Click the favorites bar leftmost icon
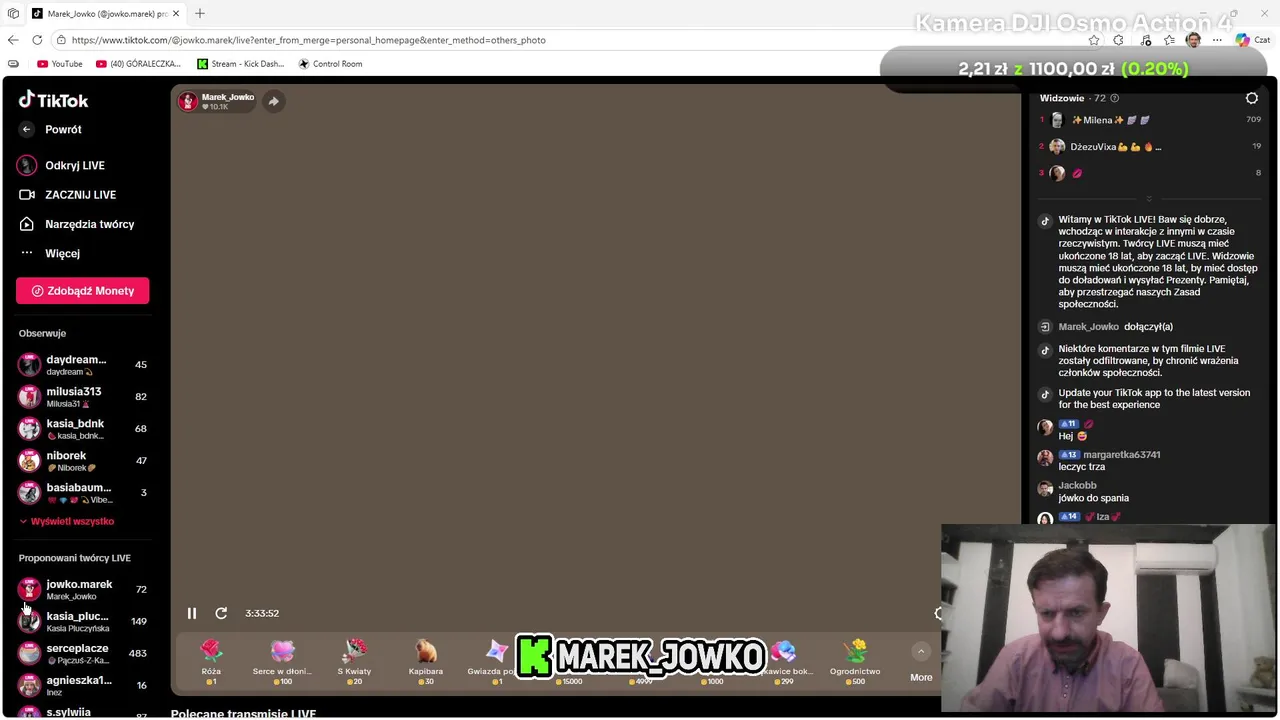 coord(13,64)
